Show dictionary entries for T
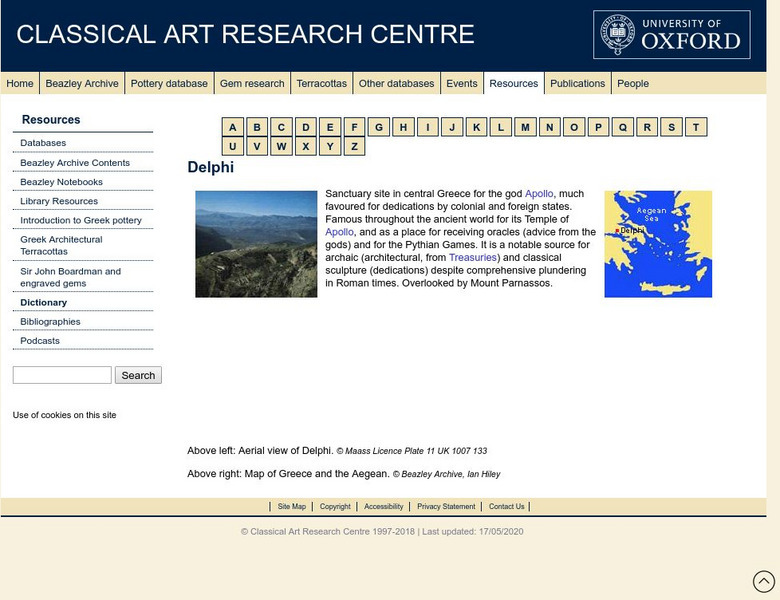Viewport: 780px width, 600px height. click(695, 127)
